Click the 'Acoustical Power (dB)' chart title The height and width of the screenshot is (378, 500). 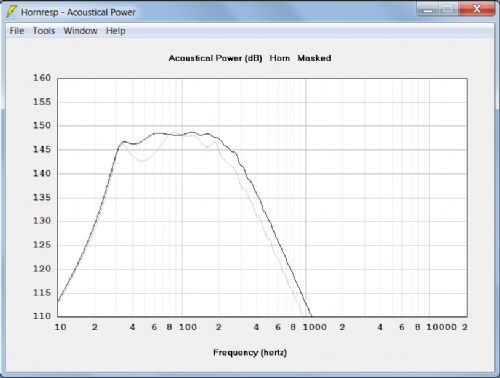[215, 58]
